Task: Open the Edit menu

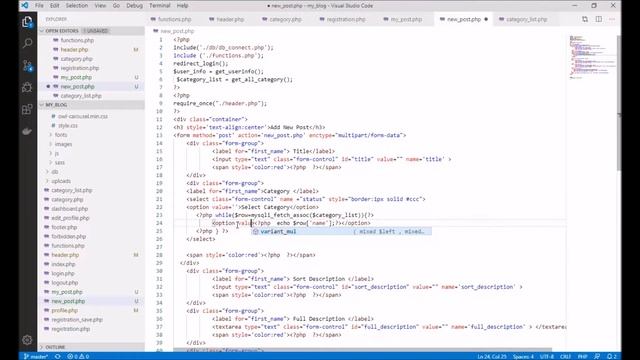Action: coord(54,6)
